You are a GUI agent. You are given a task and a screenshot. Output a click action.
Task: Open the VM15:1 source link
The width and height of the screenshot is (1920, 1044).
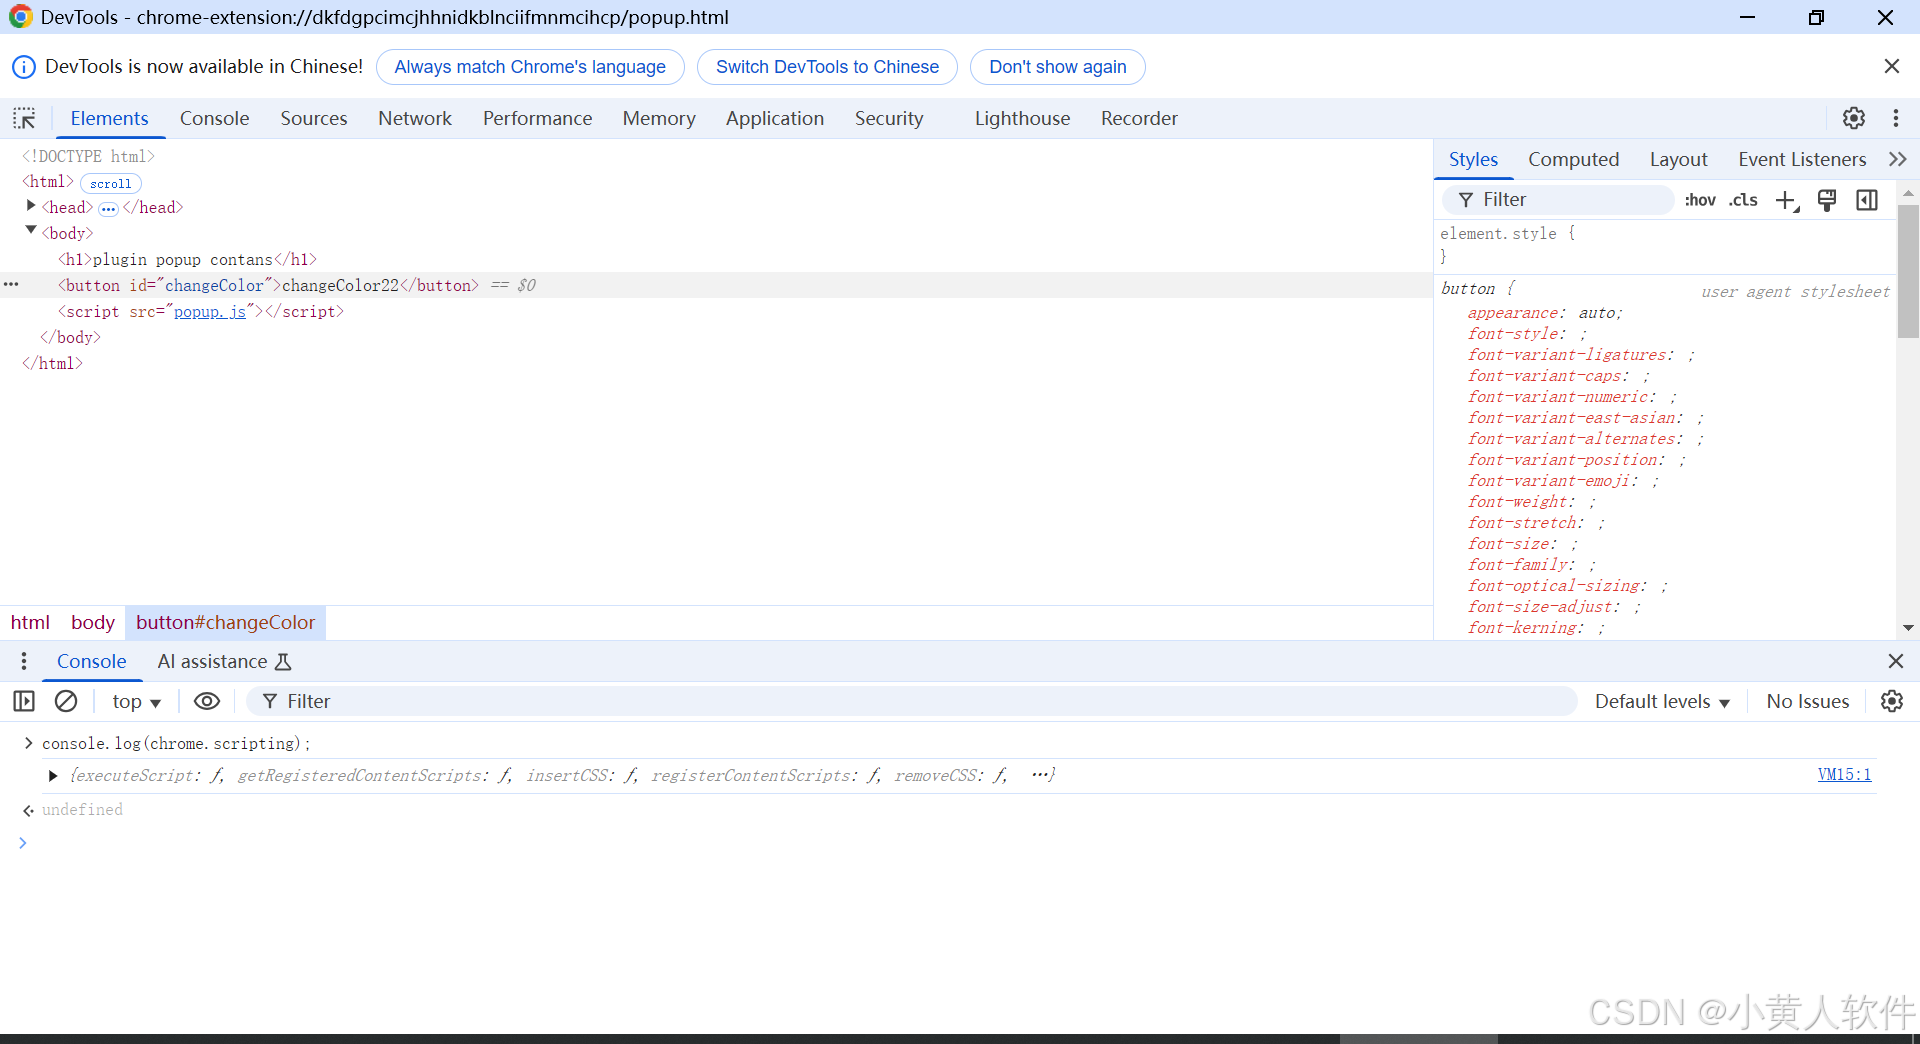pos(1844,774)
